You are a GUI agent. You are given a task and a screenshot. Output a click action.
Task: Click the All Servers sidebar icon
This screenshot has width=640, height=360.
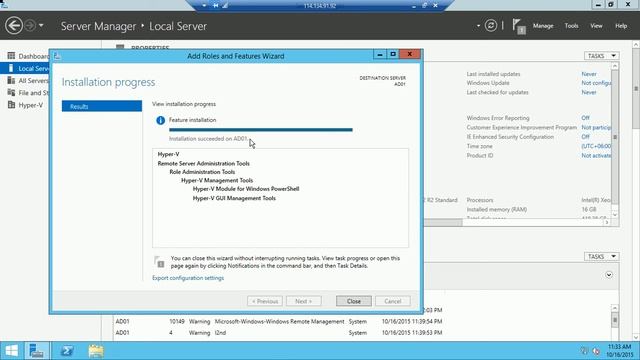[11, 80]
